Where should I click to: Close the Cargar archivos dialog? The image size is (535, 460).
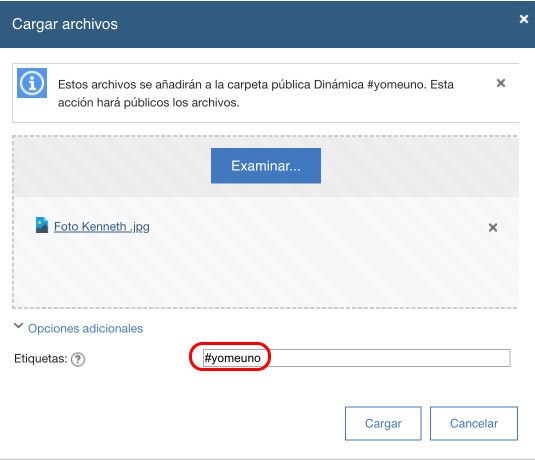[x=524, y=19]
